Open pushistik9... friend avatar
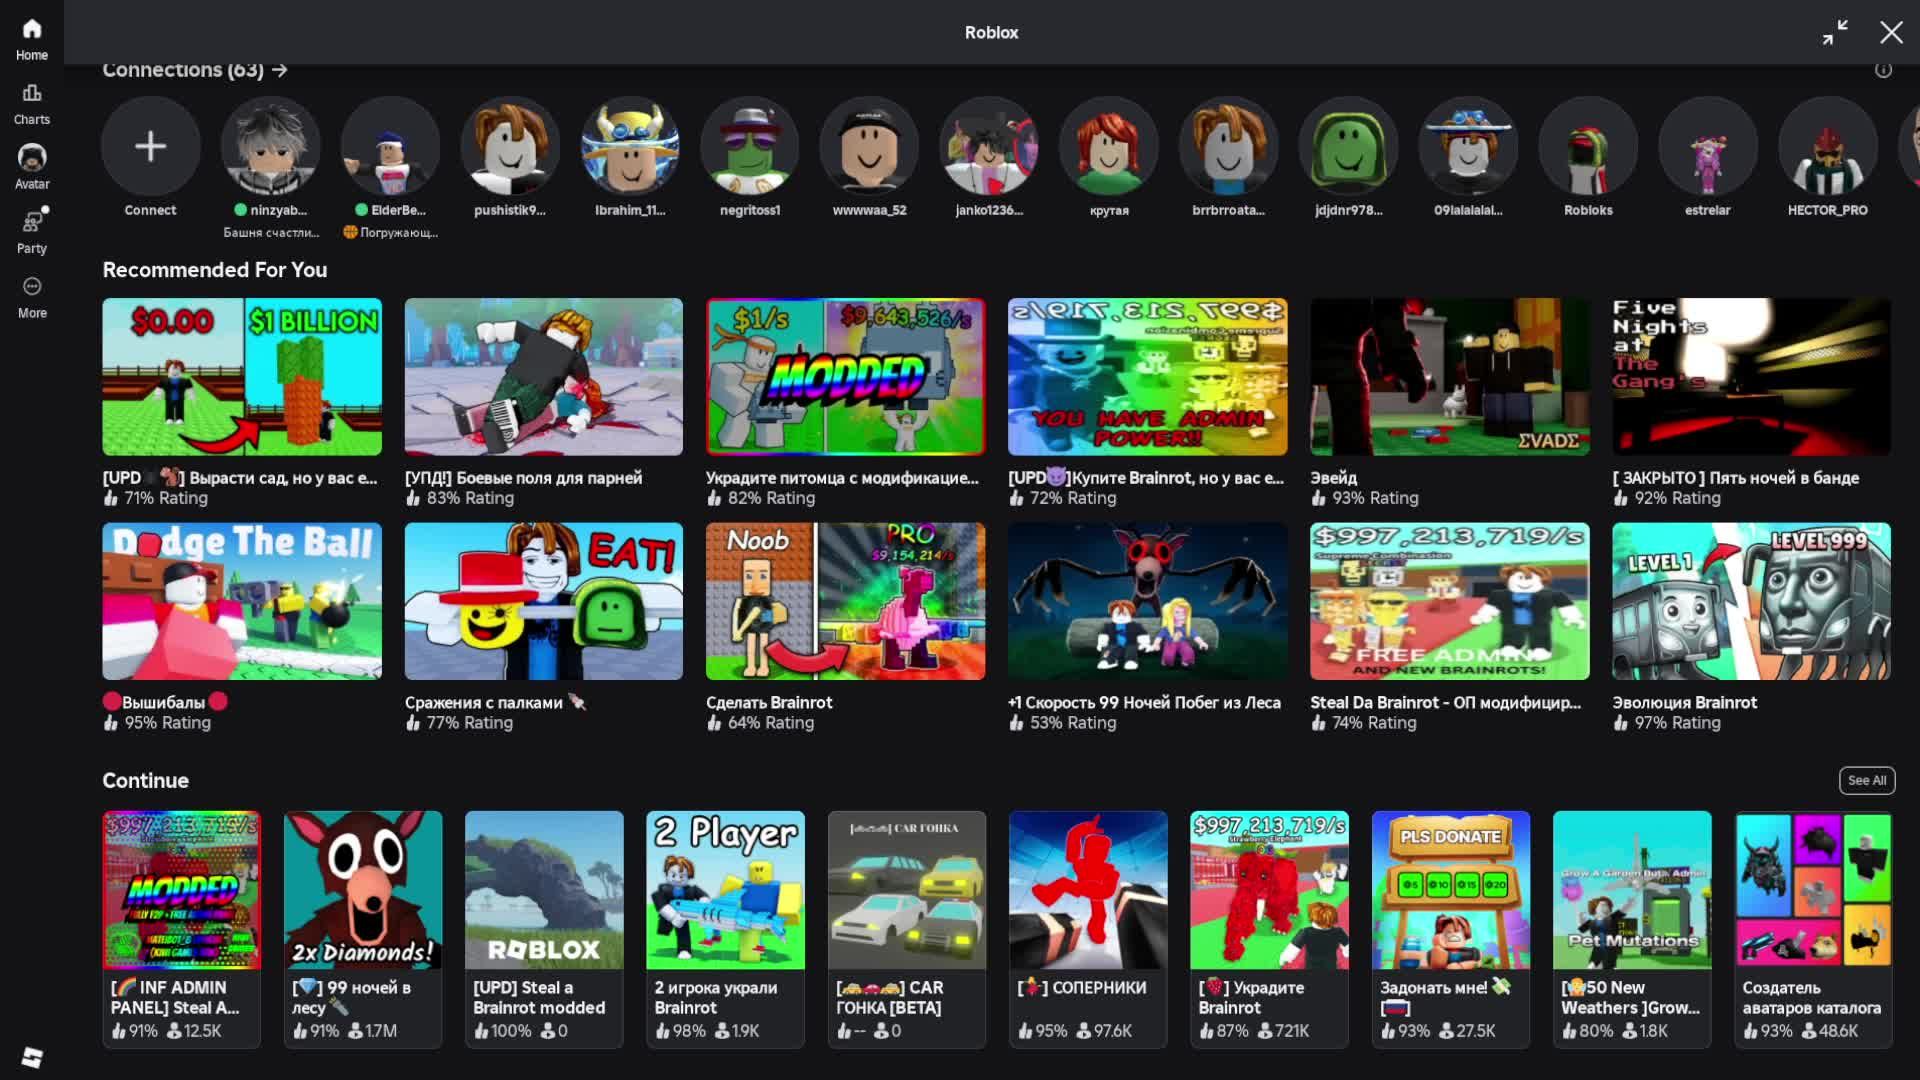1920x1080 pixels. click(510, 146)
